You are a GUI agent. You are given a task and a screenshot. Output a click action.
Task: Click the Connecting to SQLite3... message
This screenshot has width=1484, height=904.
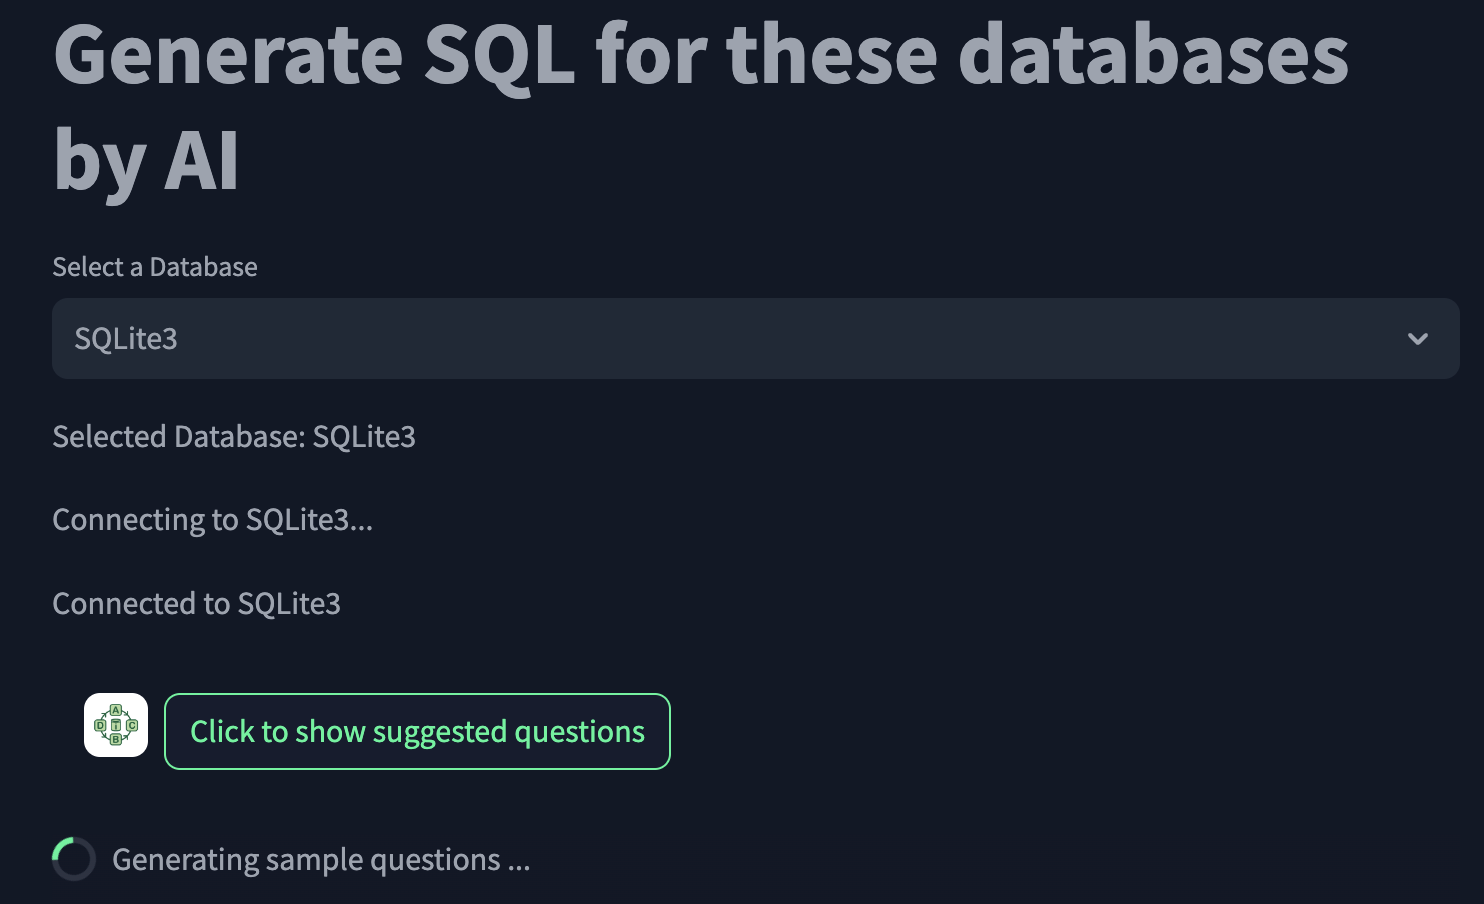212,520
